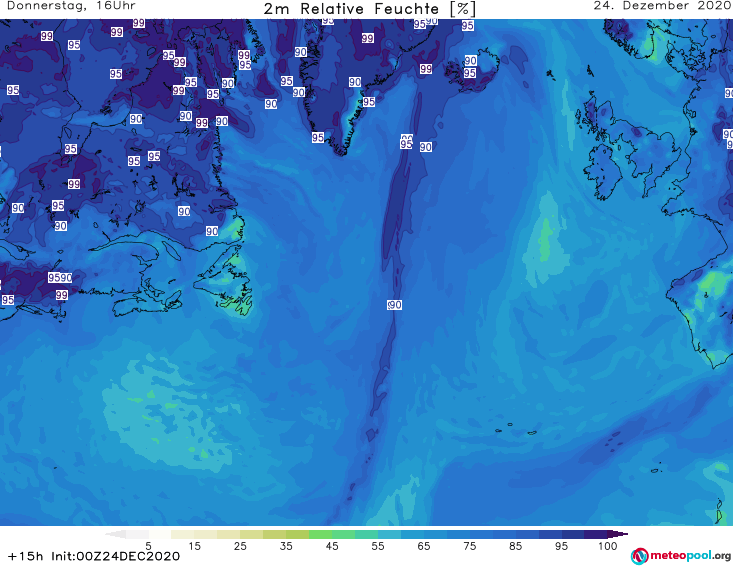Image resolution: width=733 pixels, height=566 pixels.
Task: Click the legend value 15
Action: click(x=194, y=546)
